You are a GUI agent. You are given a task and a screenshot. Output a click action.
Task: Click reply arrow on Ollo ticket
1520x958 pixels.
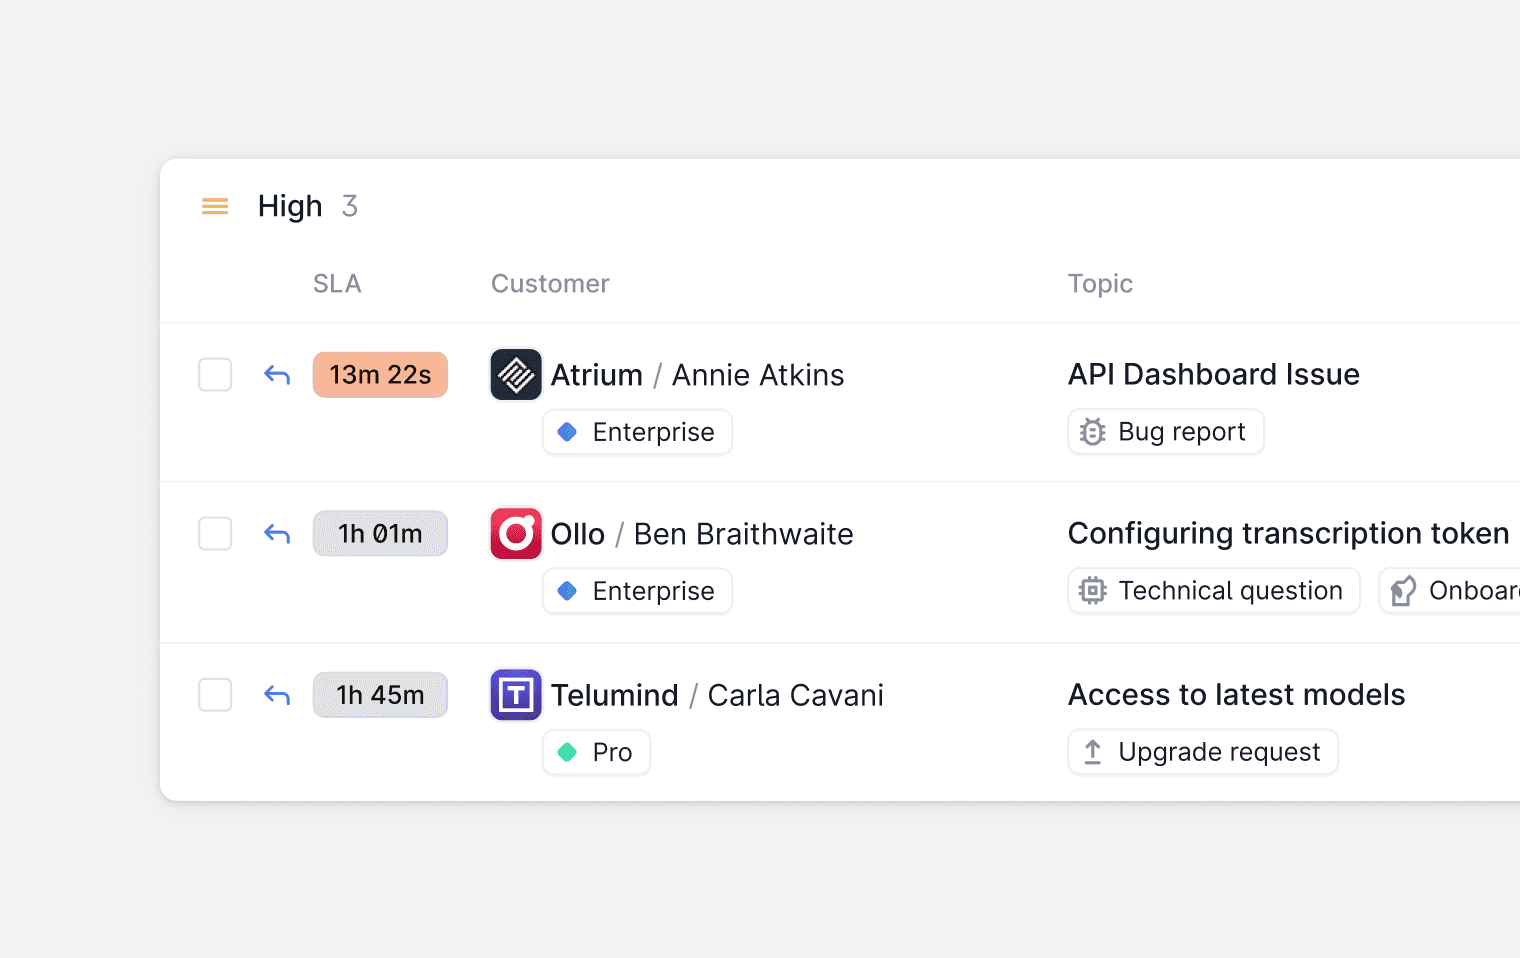click(x=277, y=534)
